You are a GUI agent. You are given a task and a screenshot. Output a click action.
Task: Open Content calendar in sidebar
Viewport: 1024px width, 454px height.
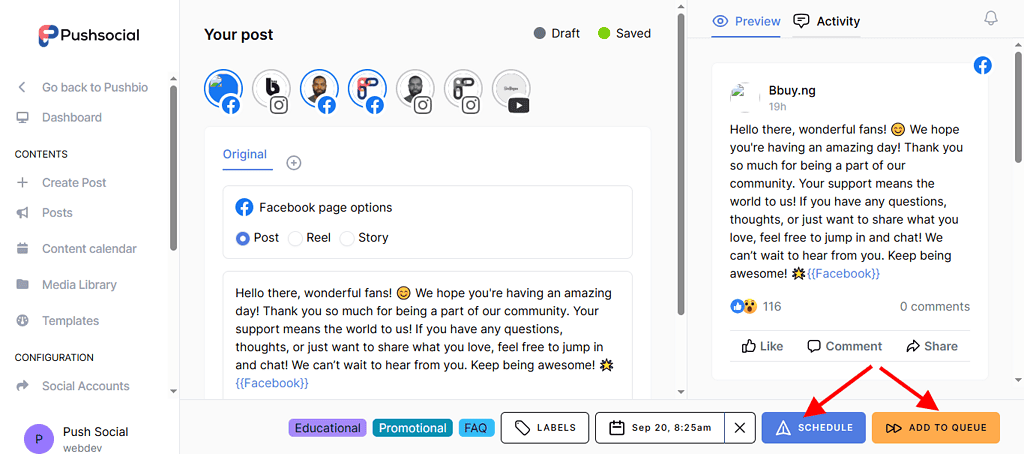click(x=89, y=249)
